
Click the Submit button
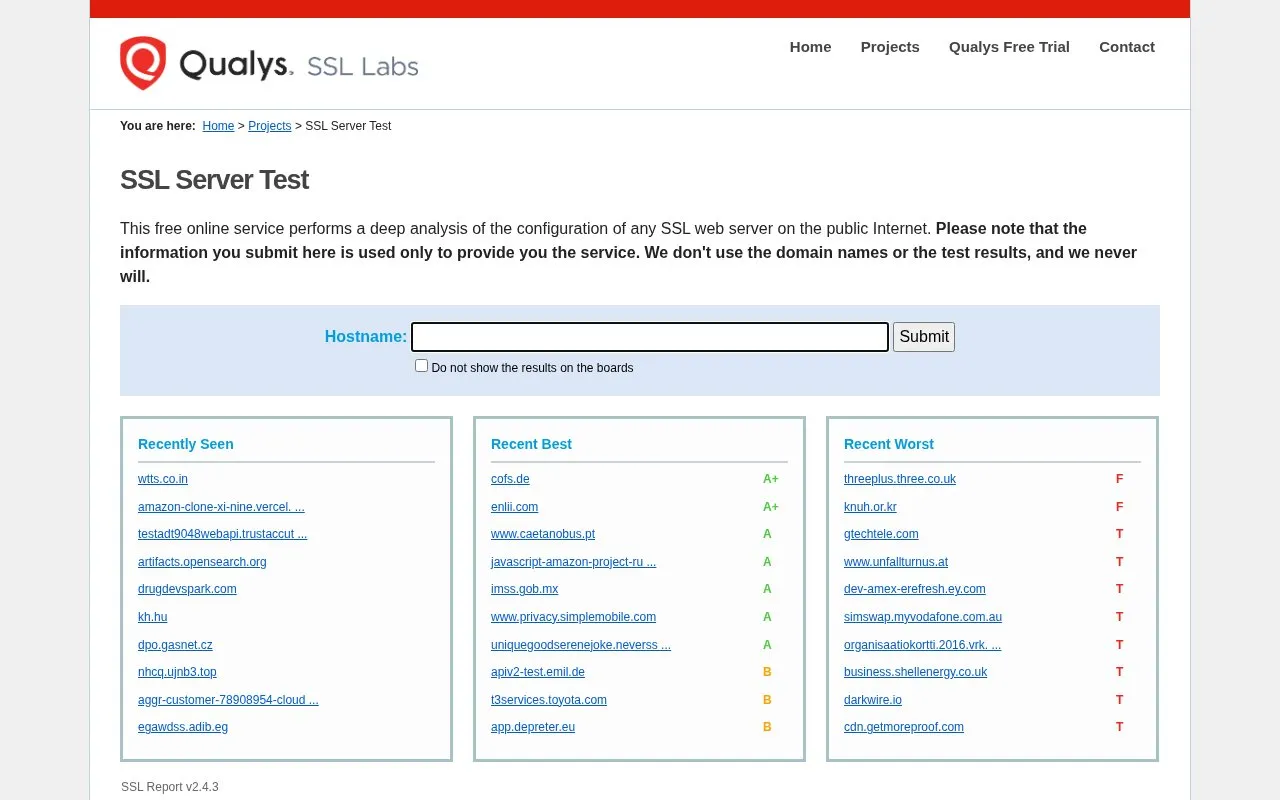[x=924, y=337]
